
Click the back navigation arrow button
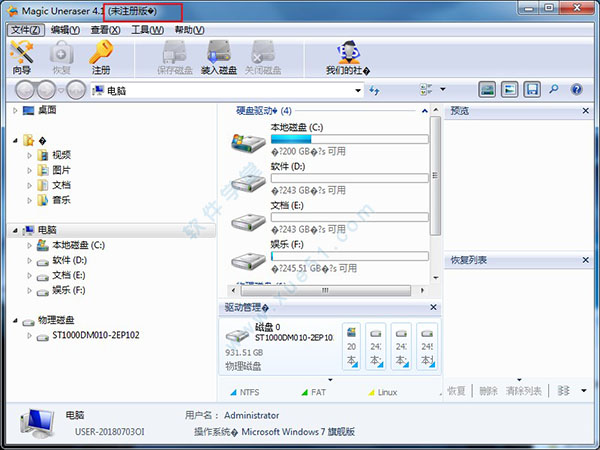point(25,90)
